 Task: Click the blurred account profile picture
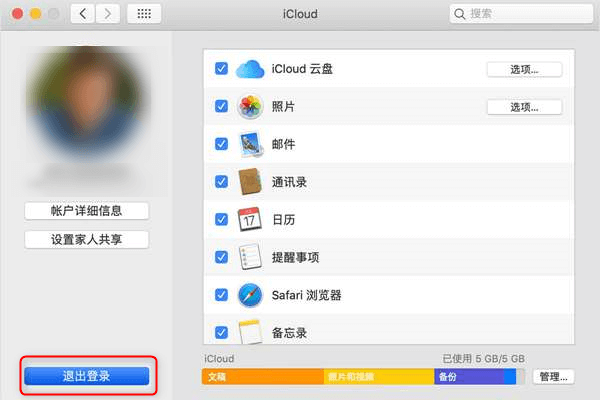[x=88, y=105]
